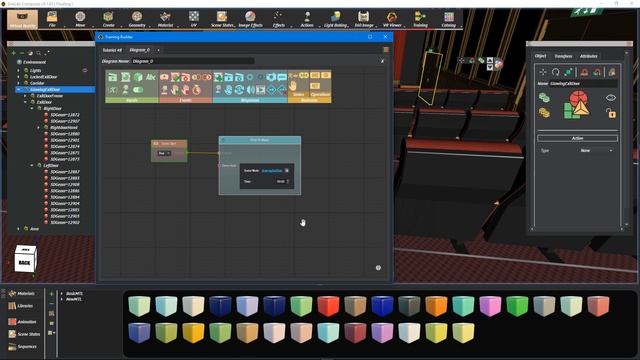The image size is (640, 360).
Task: Click the BACK view cube
Action: (x=25, y=259)
